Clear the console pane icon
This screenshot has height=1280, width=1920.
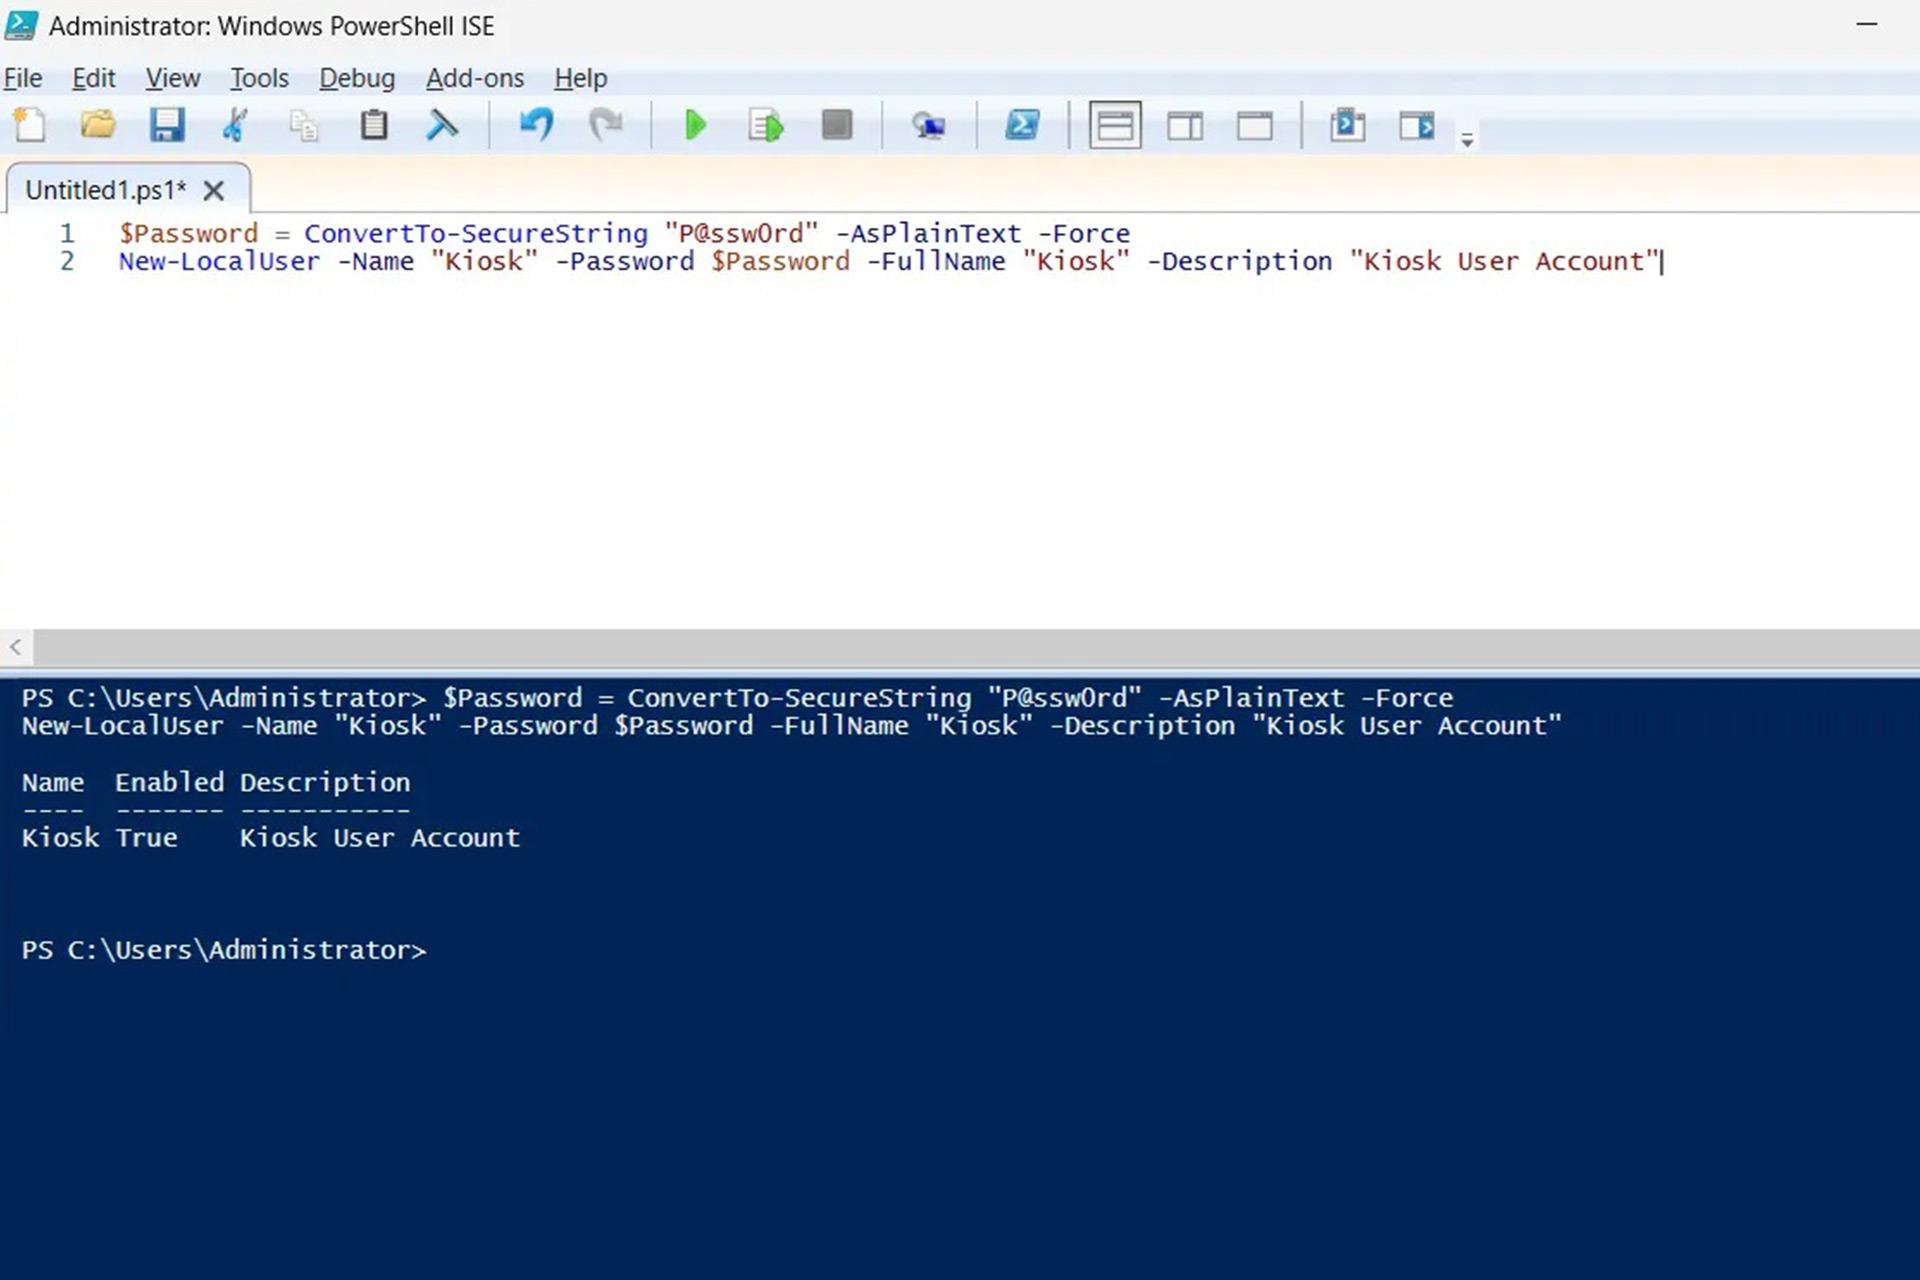(442, 125)
